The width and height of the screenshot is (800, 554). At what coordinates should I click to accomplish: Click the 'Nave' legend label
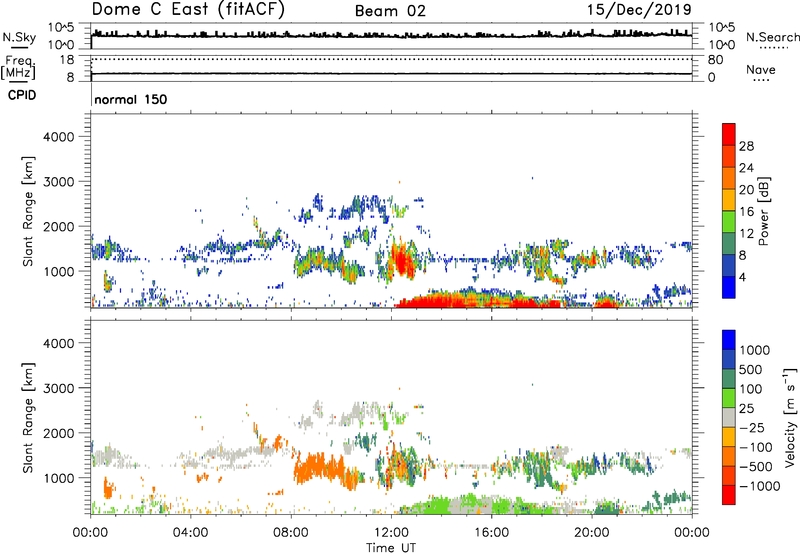[761, 69]
